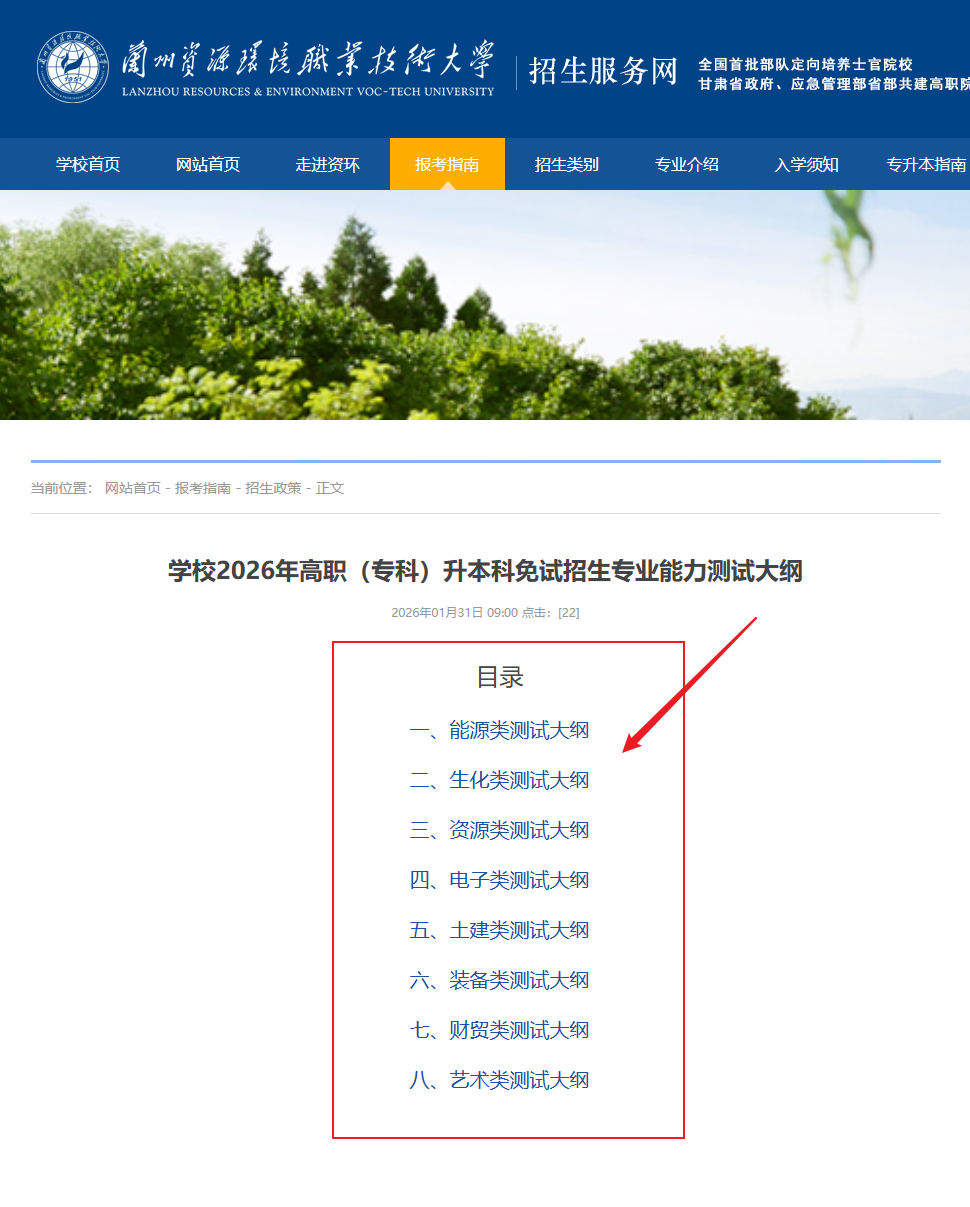Viewport: 970px width, 1207px height.
Task: Select 网站首页 in the top navigation bar
Action: [208, 165]
